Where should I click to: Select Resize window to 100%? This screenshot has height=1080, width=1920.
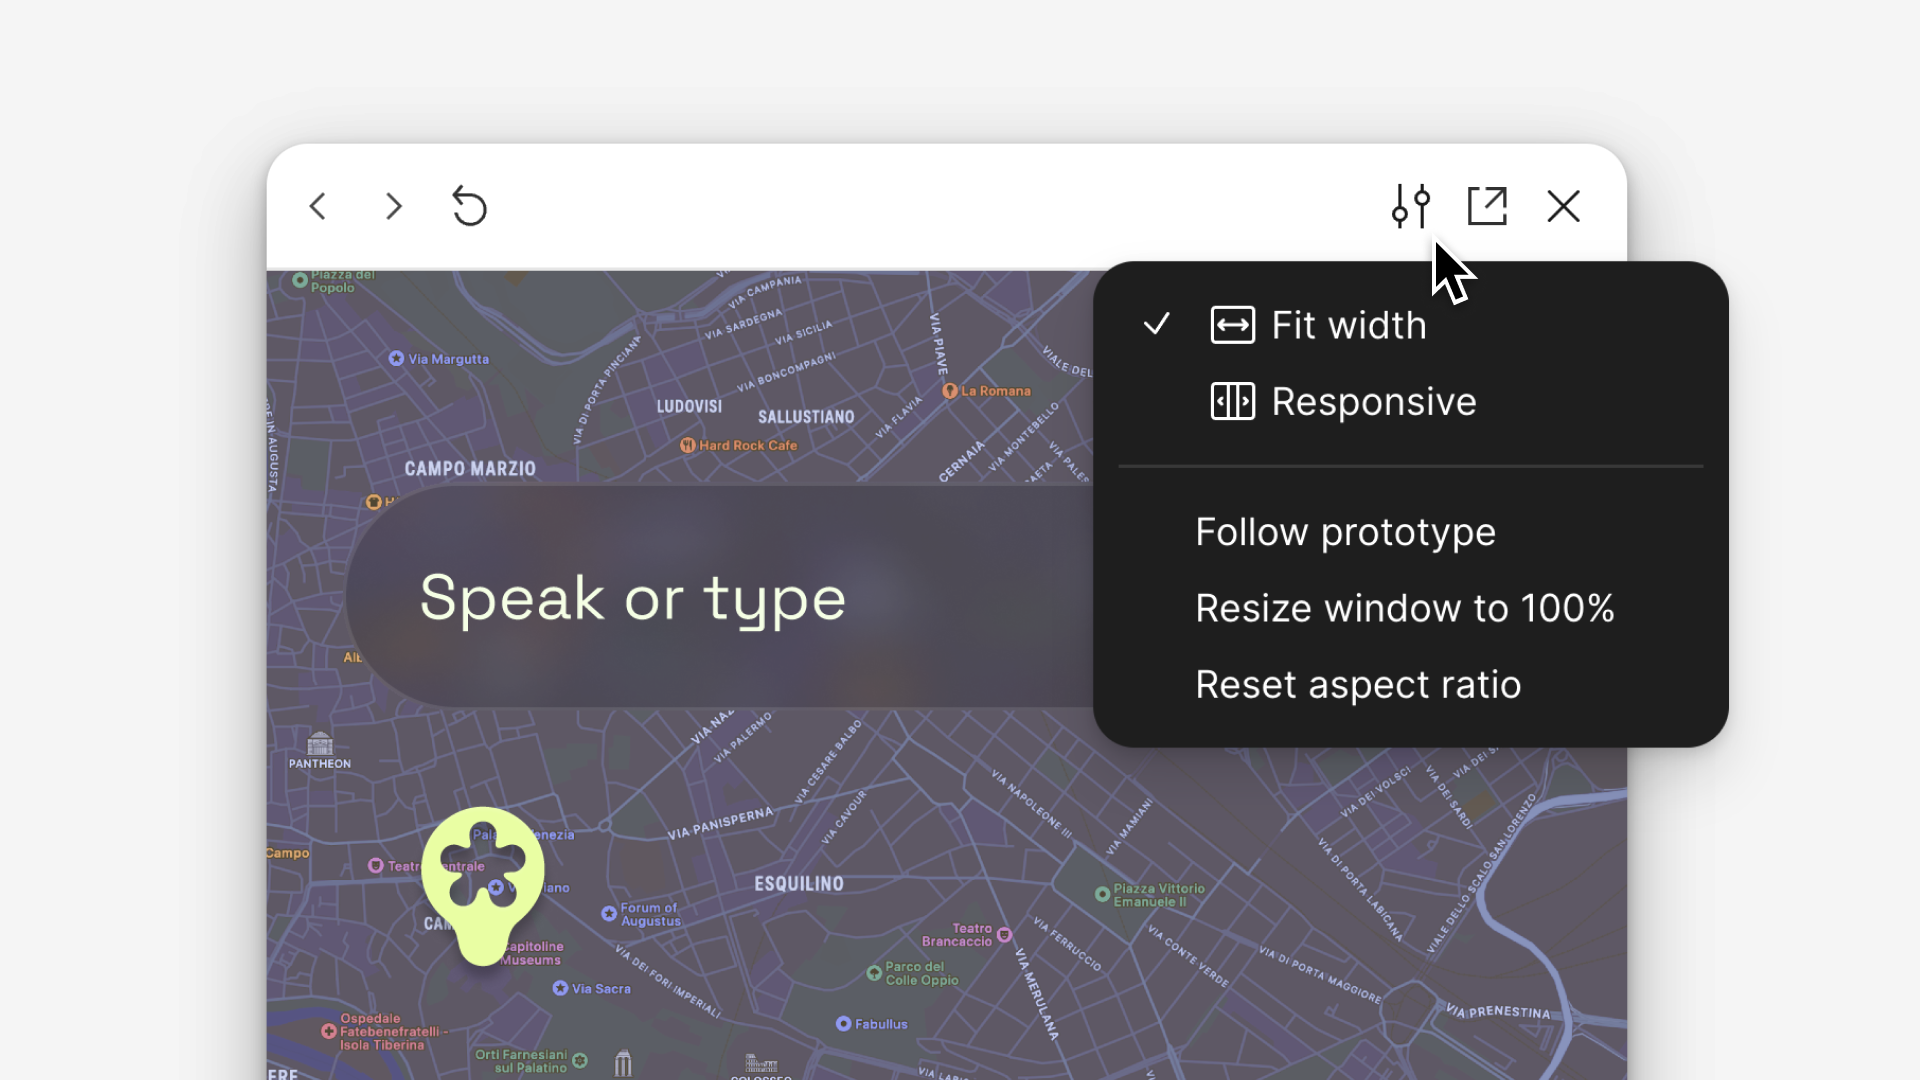[x=1404, y=608]
